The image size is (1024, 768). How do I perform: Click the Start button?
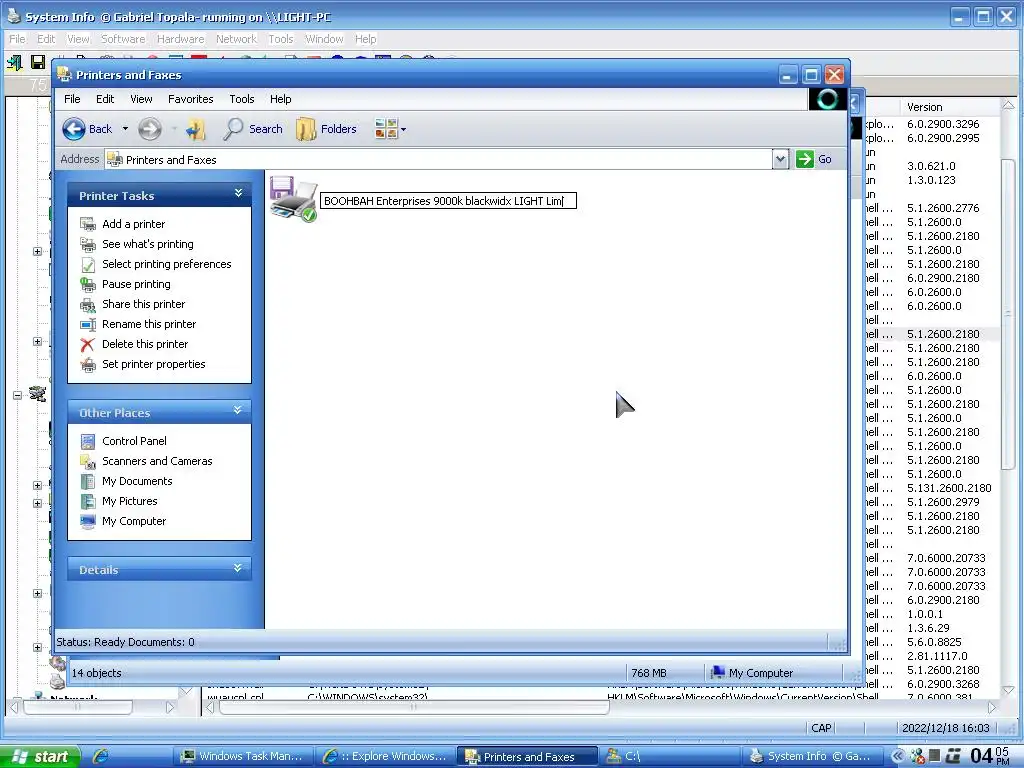coord(40,756)
